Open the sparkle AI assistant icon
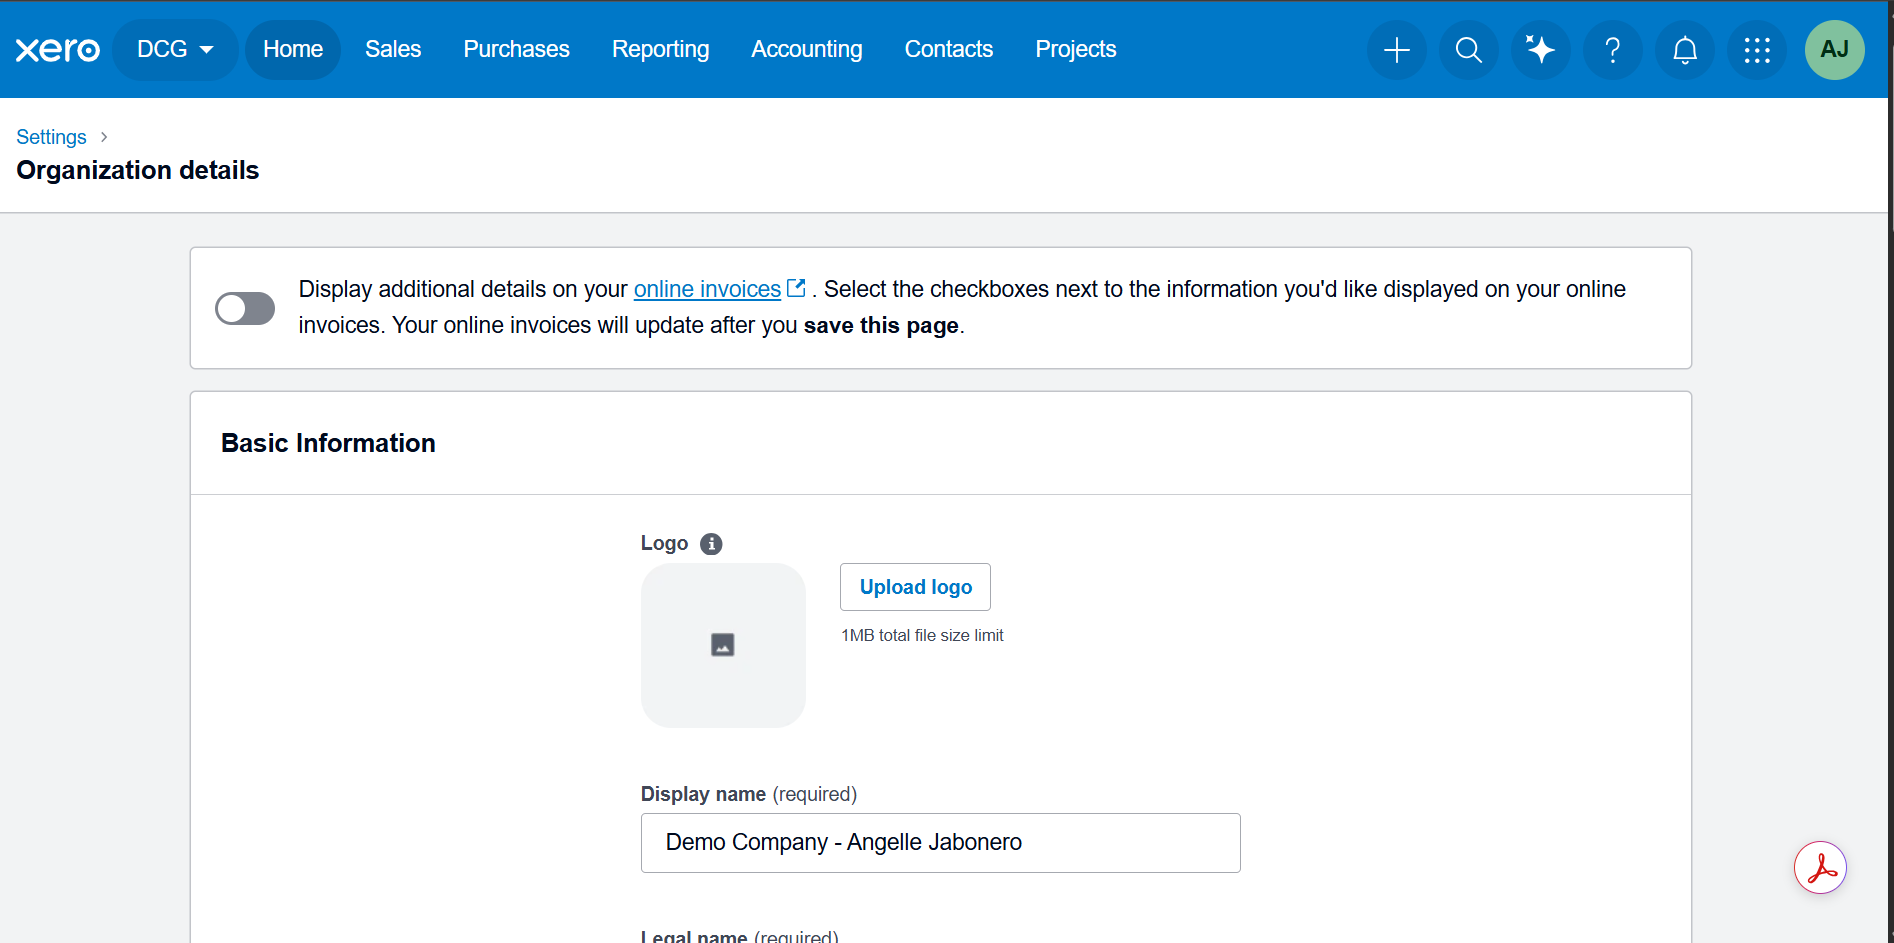 [x=1540, y=50]
